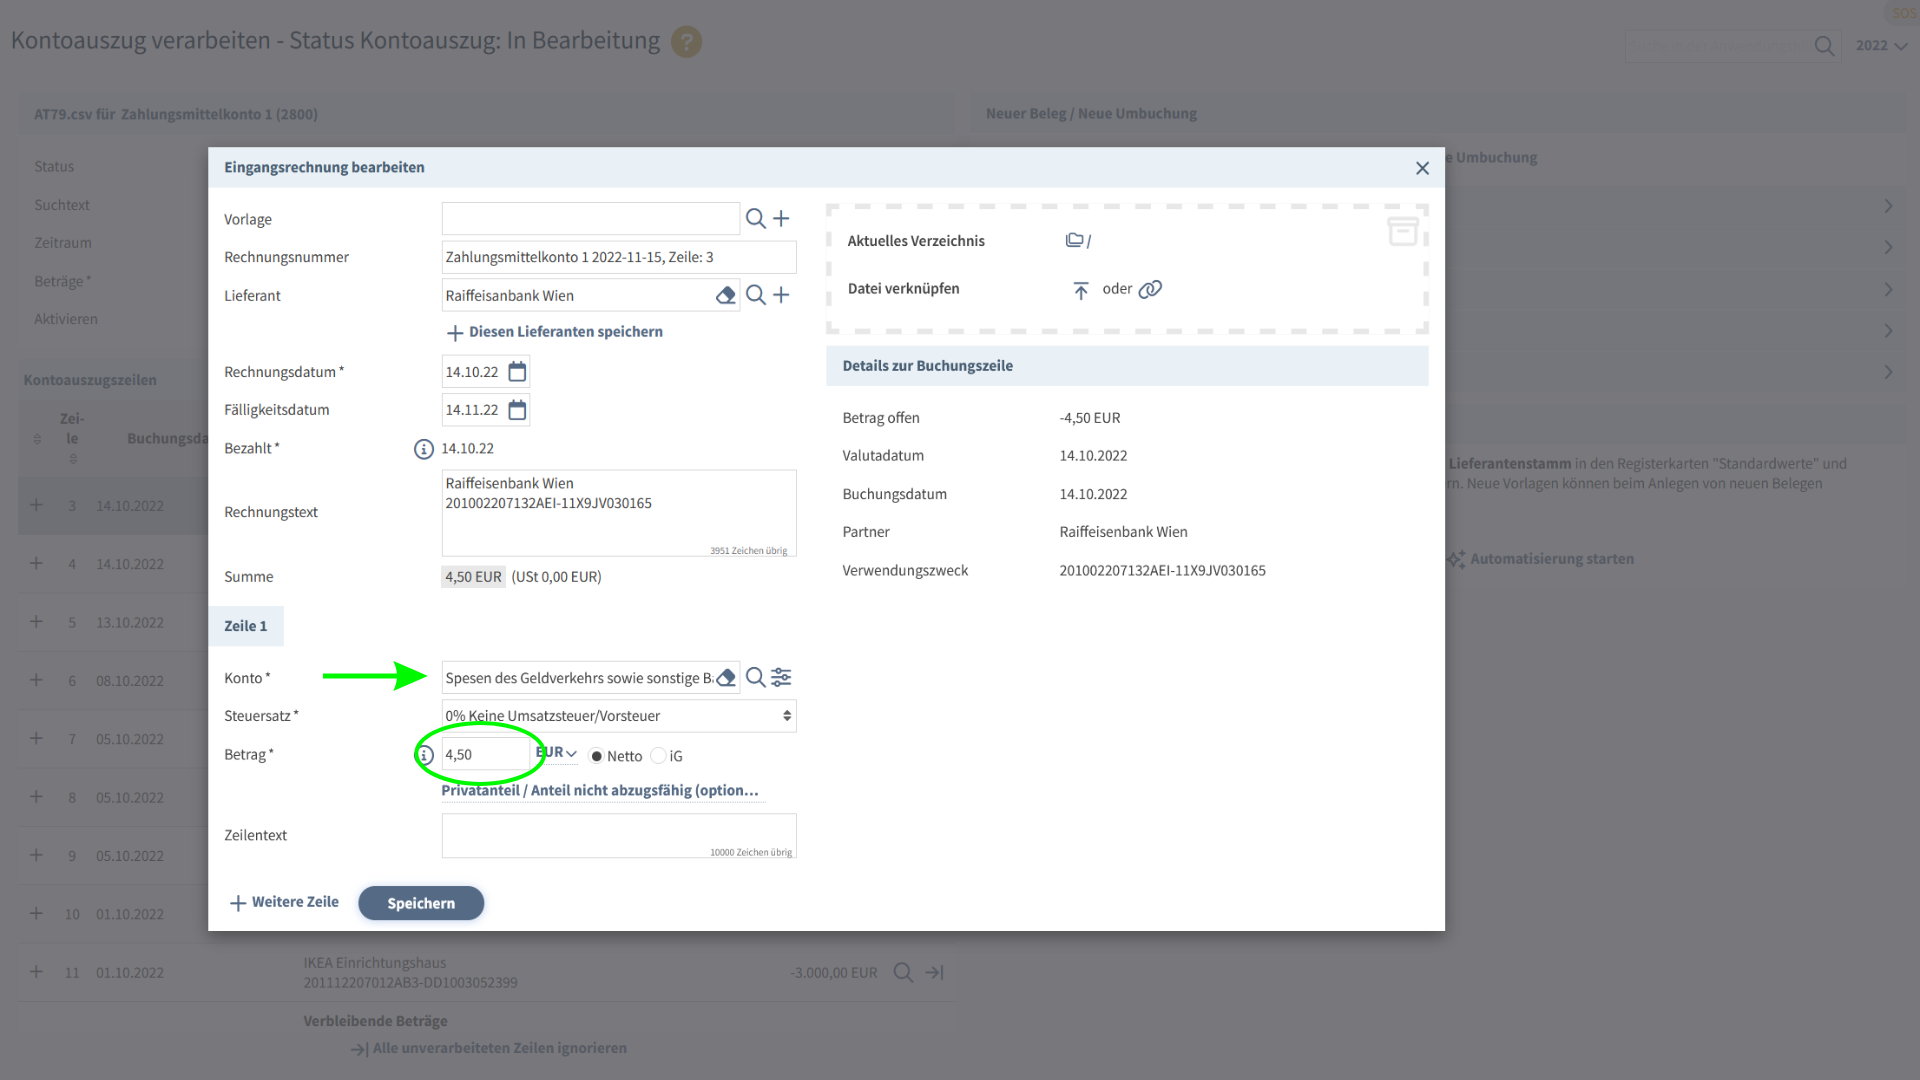
Task: Select the Zeile 1 tab
Action: (x=246, y=626)
